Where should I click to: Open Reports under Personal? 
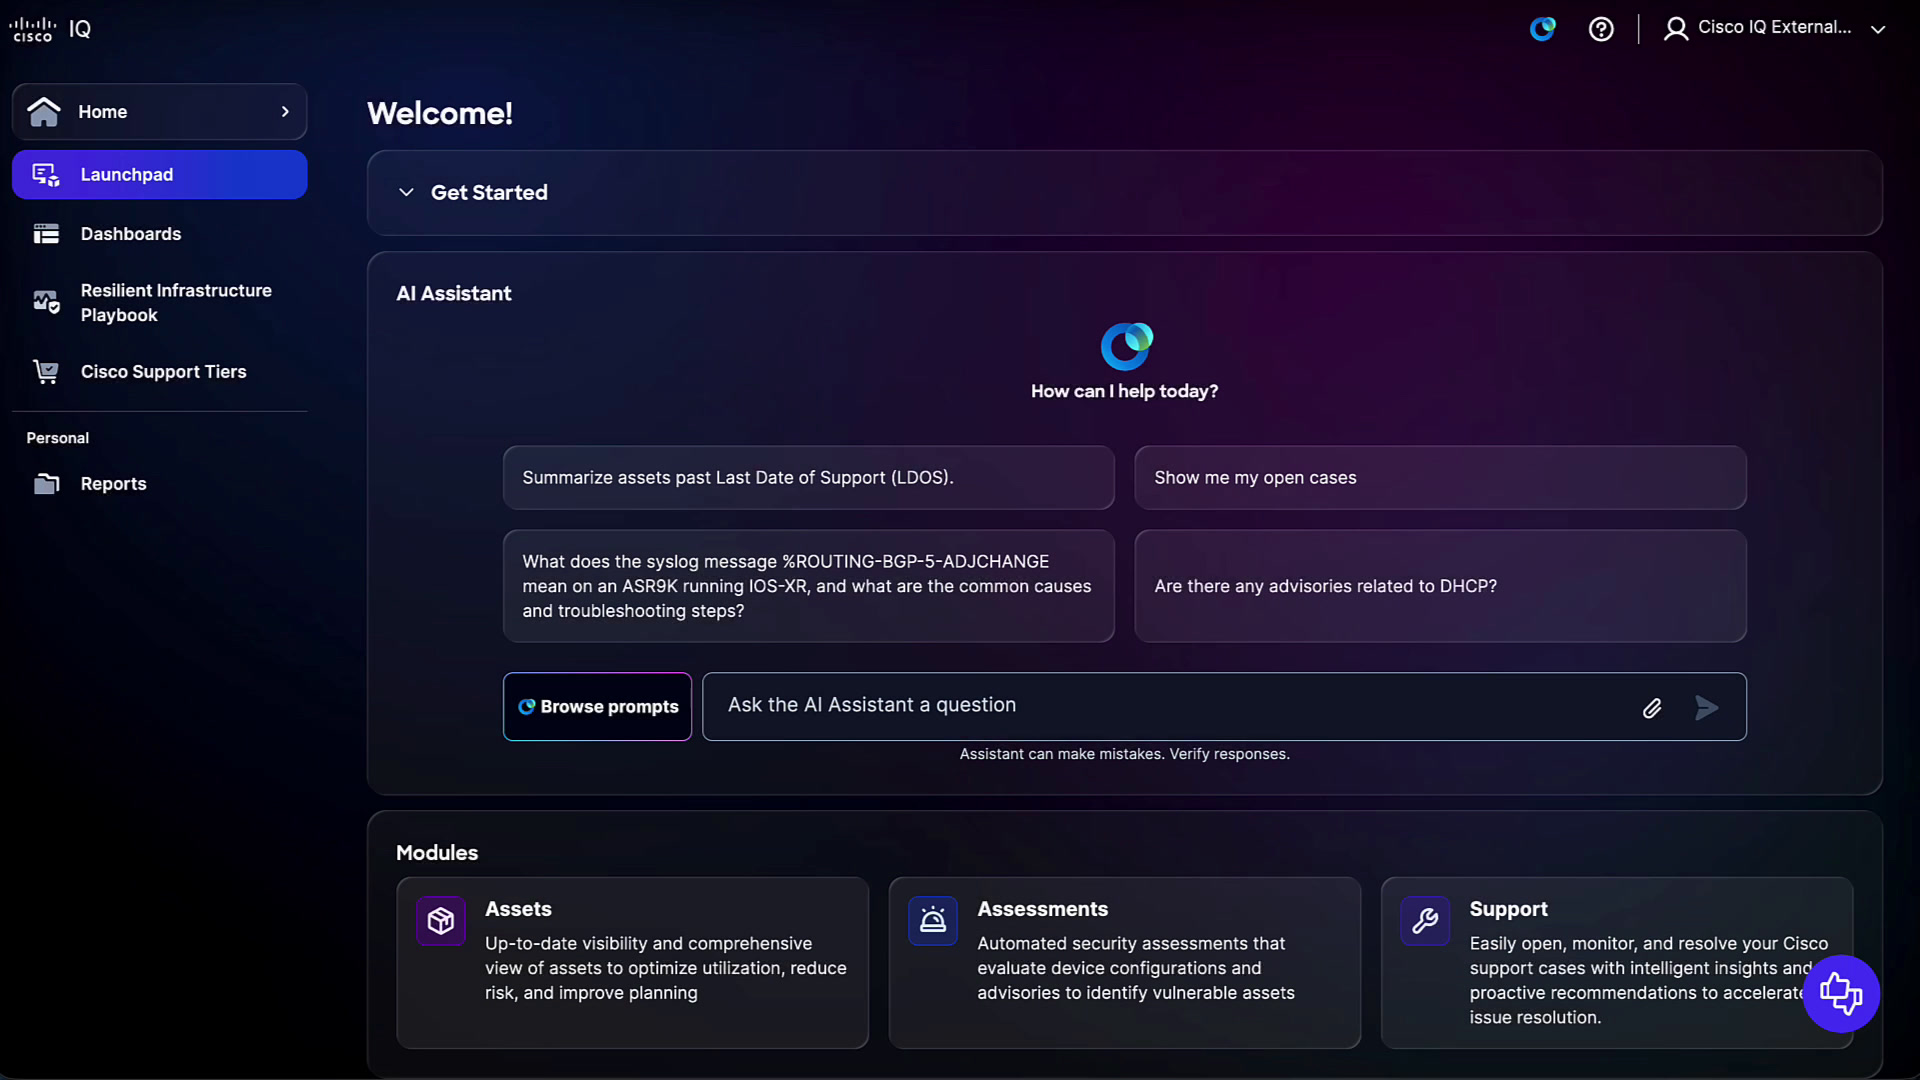tap(160, 484)
